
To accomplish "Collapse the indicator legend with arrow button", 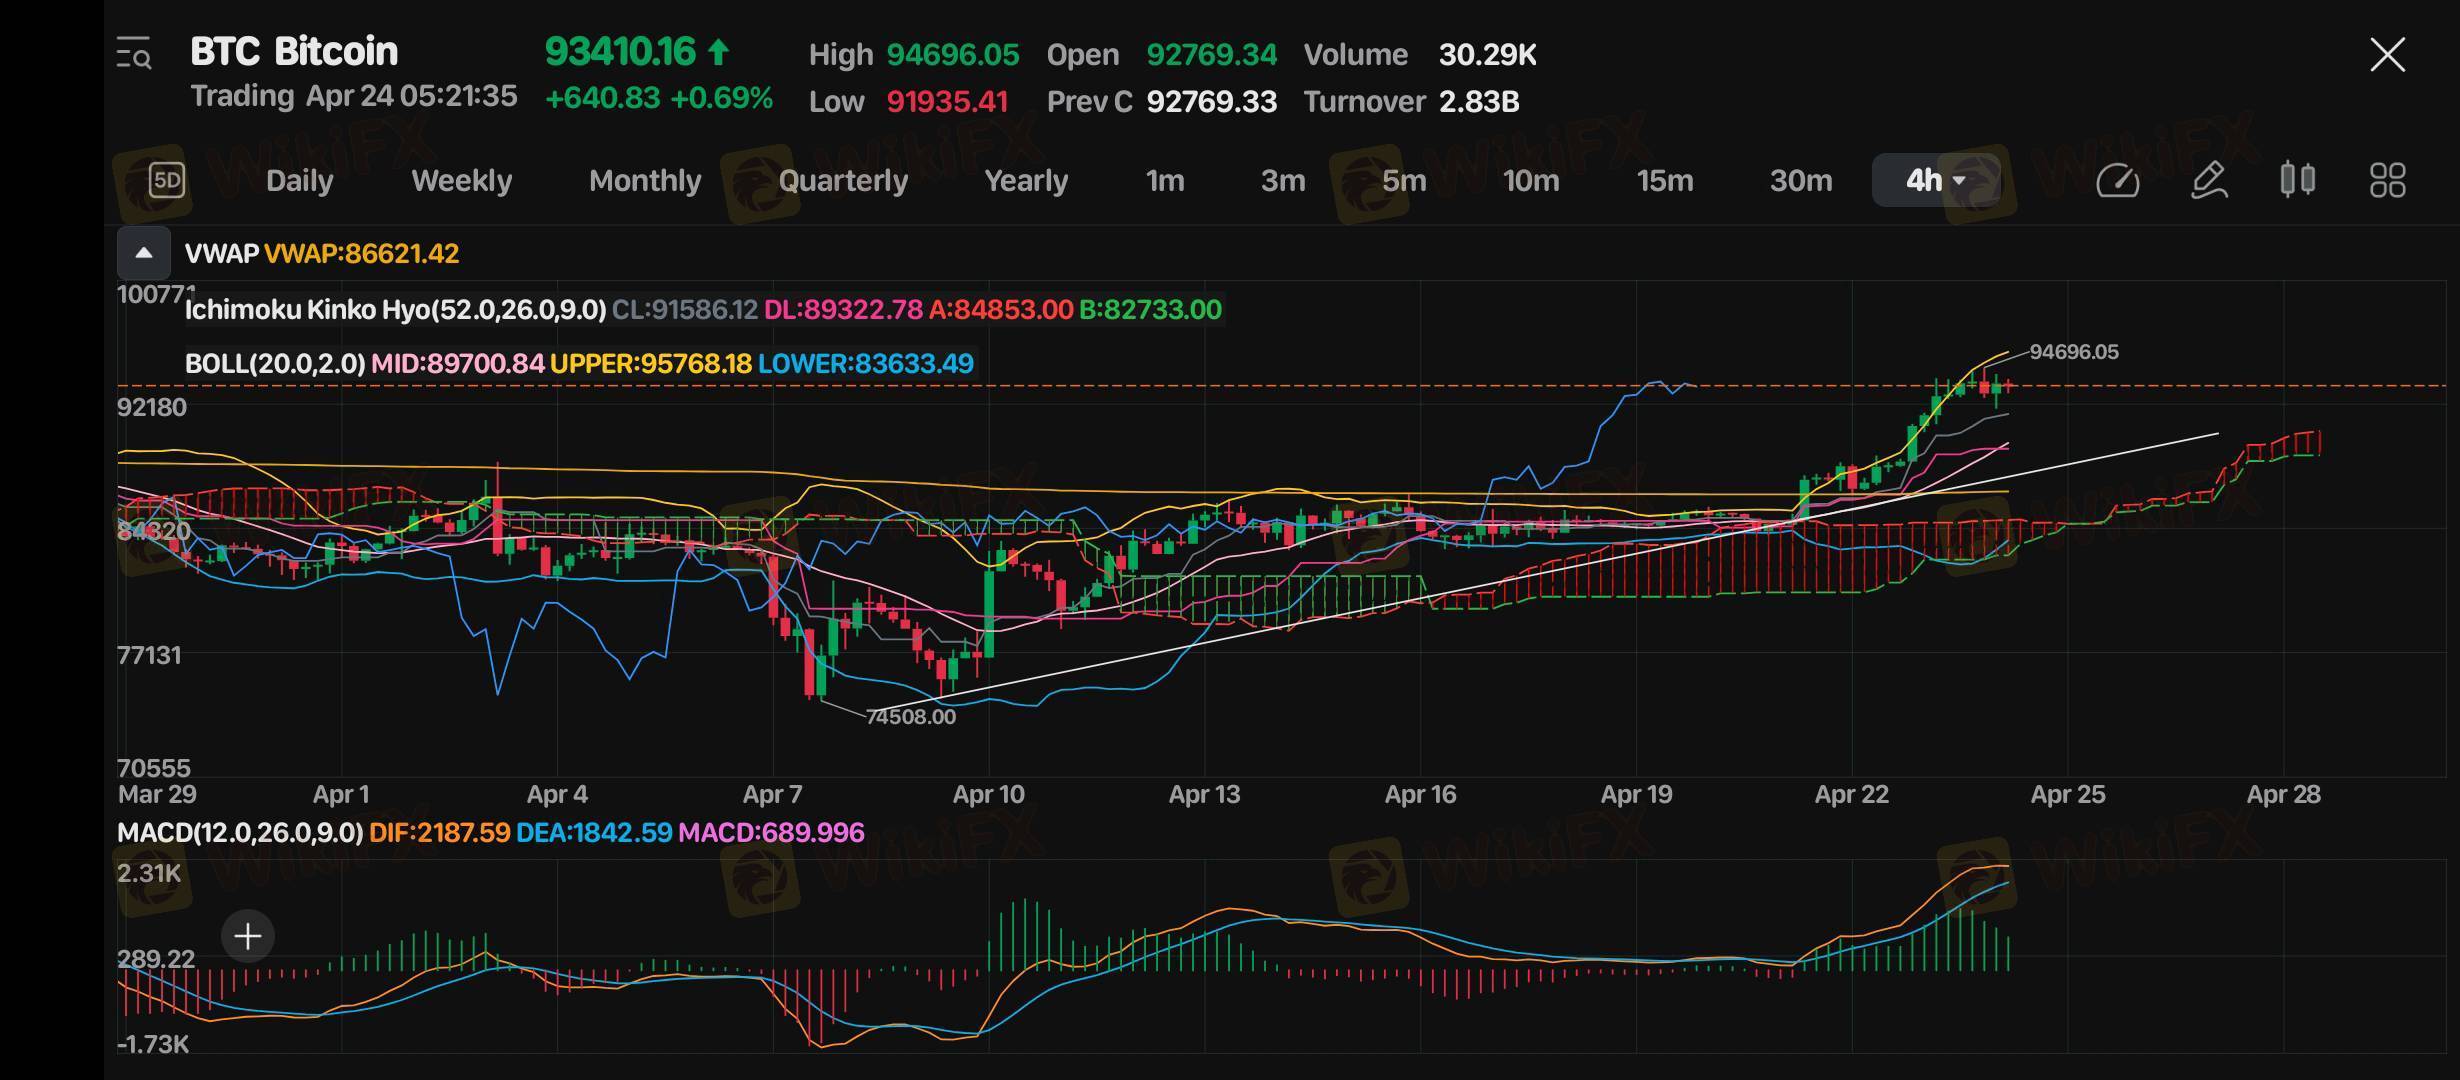I will coord(144,253).
